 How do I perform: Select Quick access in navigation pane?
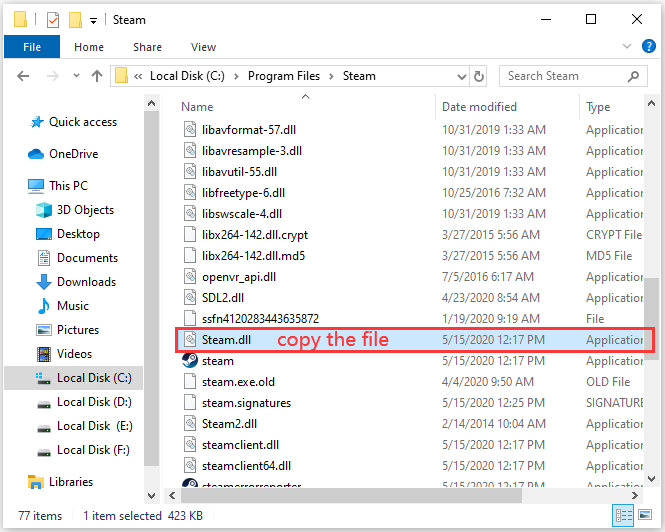(x=73, y=122)
